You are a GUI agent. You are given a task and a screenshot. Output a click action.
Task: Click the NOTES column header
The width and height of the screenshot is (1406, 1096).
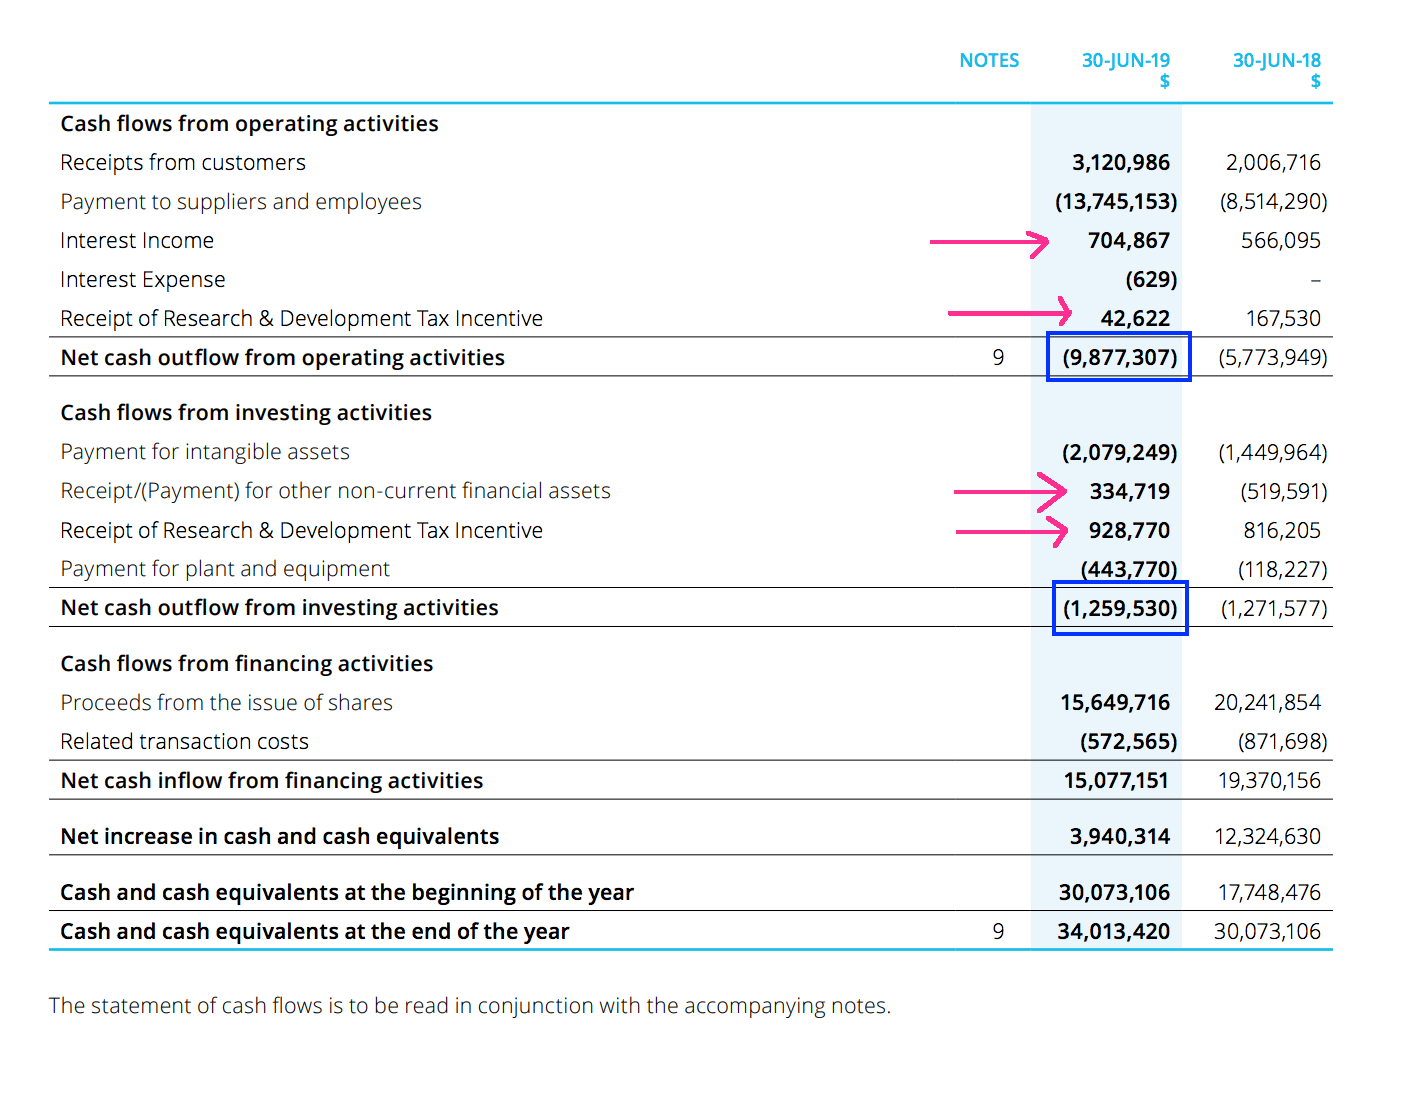click(x=989, y=61)
